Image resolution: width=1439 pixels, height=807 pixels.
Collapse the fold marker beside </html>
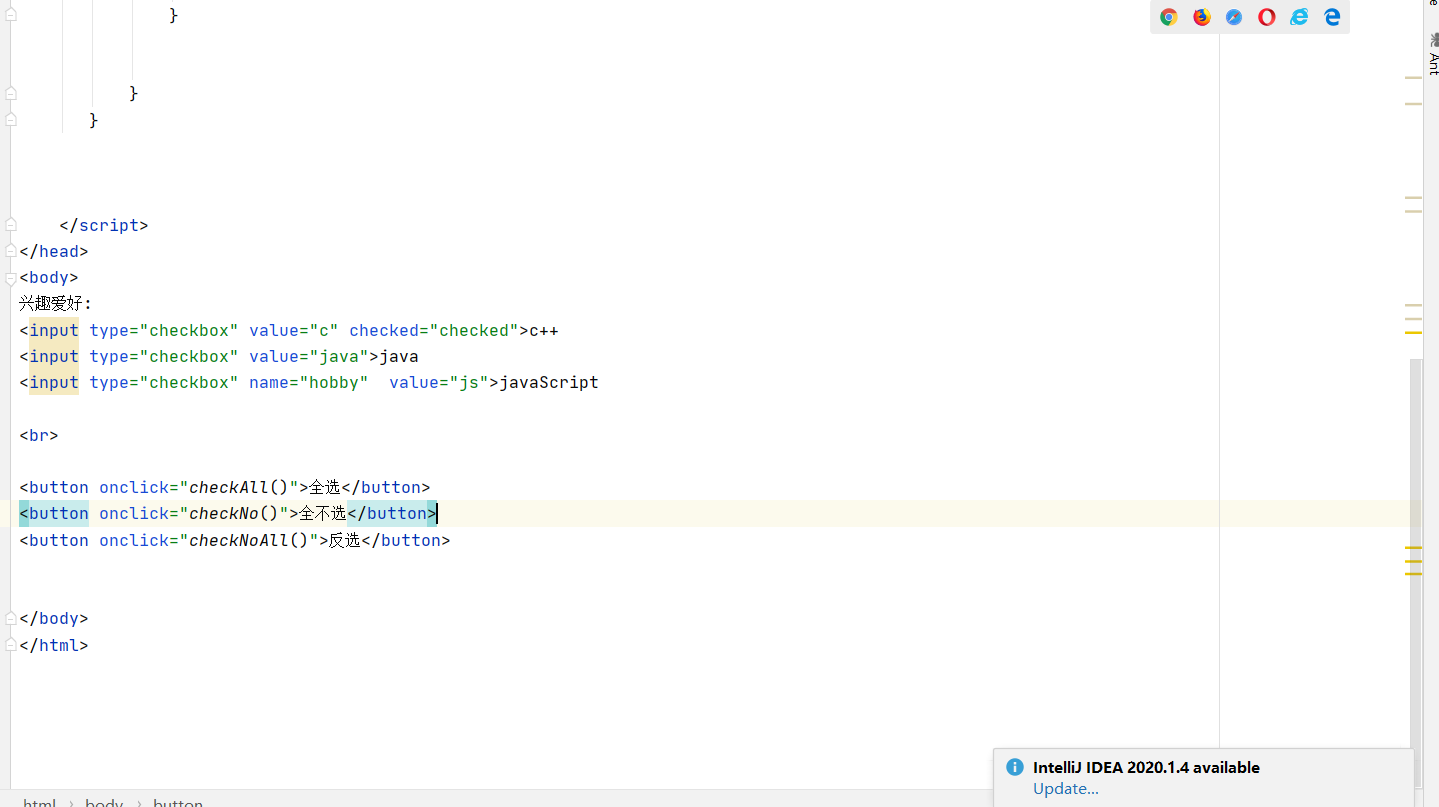(x=11, y=644)
